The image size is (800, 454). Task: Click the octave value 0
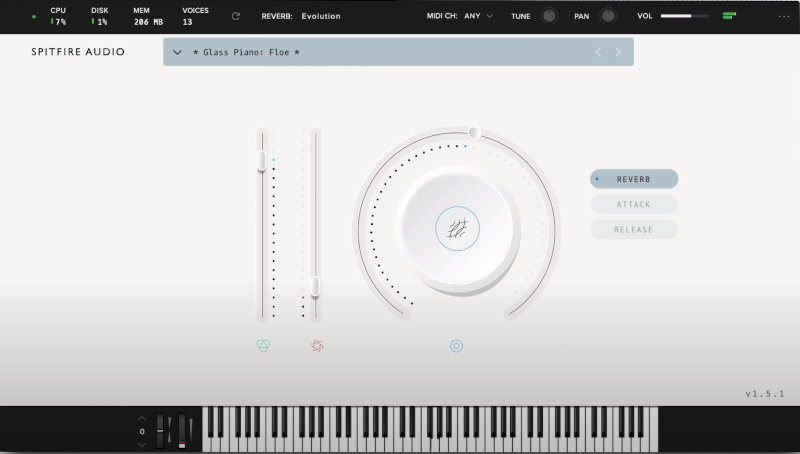click(x=142, y=432)
